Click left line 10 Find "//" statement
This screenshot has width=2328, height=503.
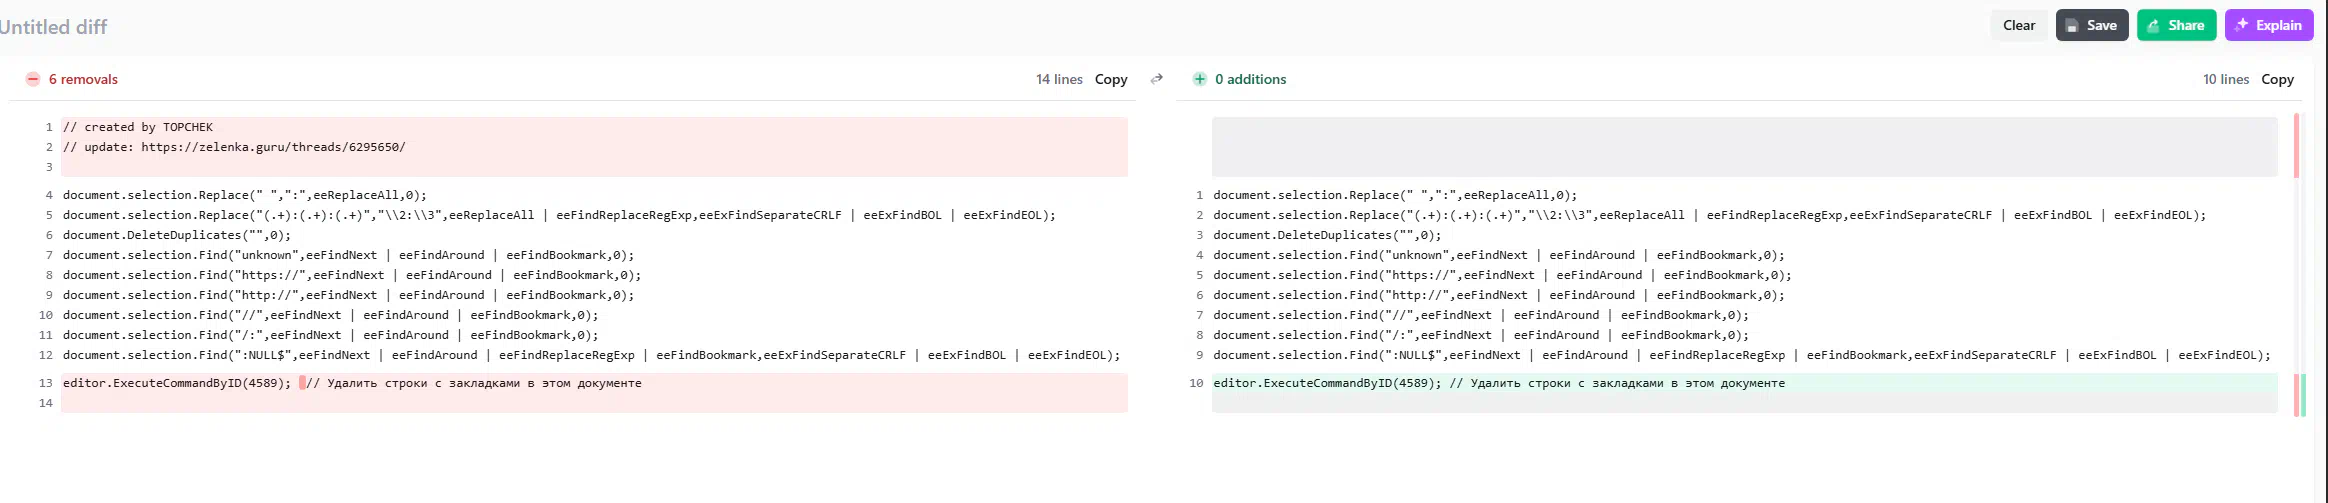coord(331,315)
